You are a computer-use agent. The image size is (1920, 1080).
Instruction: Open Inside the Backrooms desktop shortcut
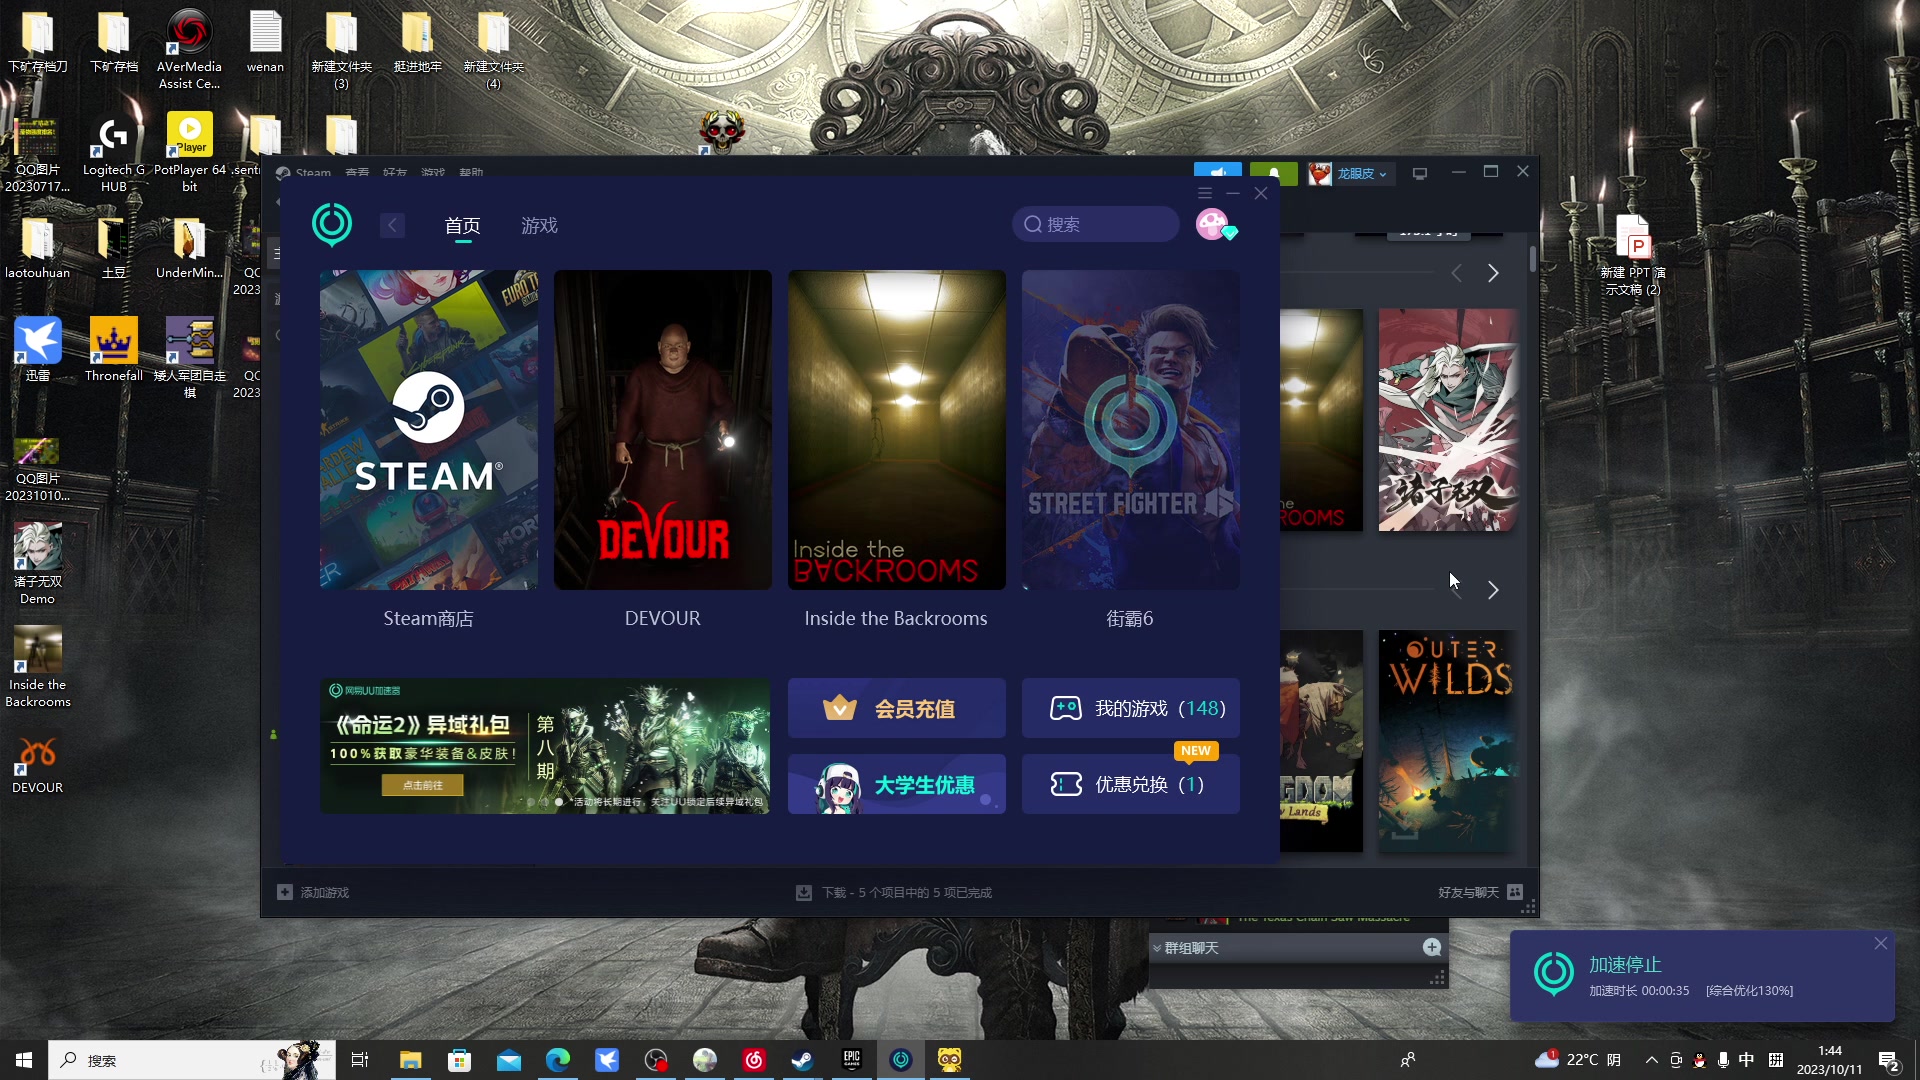click(38, 667)
